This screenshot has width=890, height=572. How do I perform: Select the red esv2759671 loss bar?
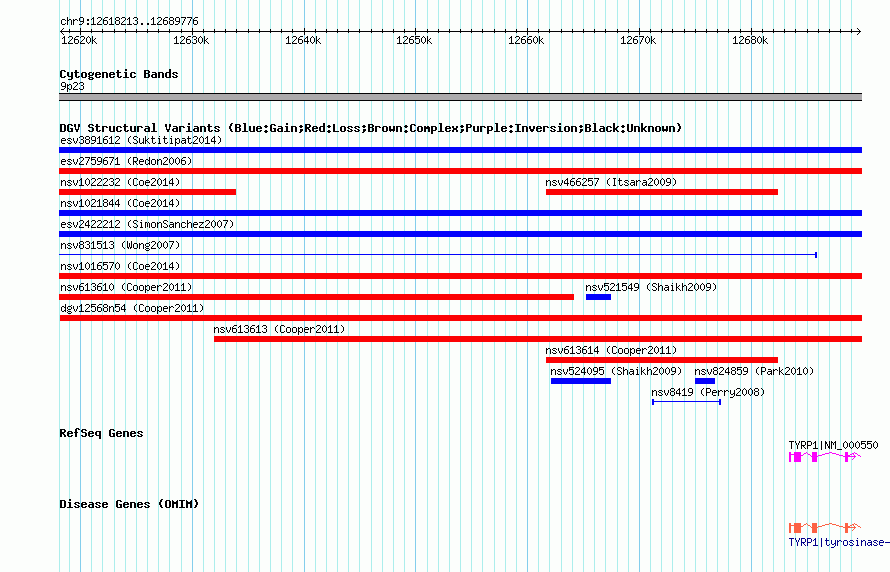click(x=460, y=171)
